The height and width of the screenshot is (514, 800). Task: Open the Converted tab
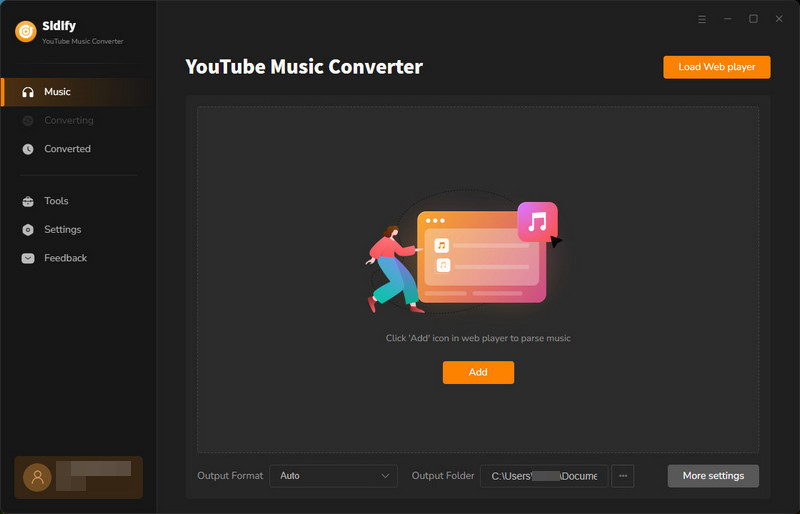[78, 149]
